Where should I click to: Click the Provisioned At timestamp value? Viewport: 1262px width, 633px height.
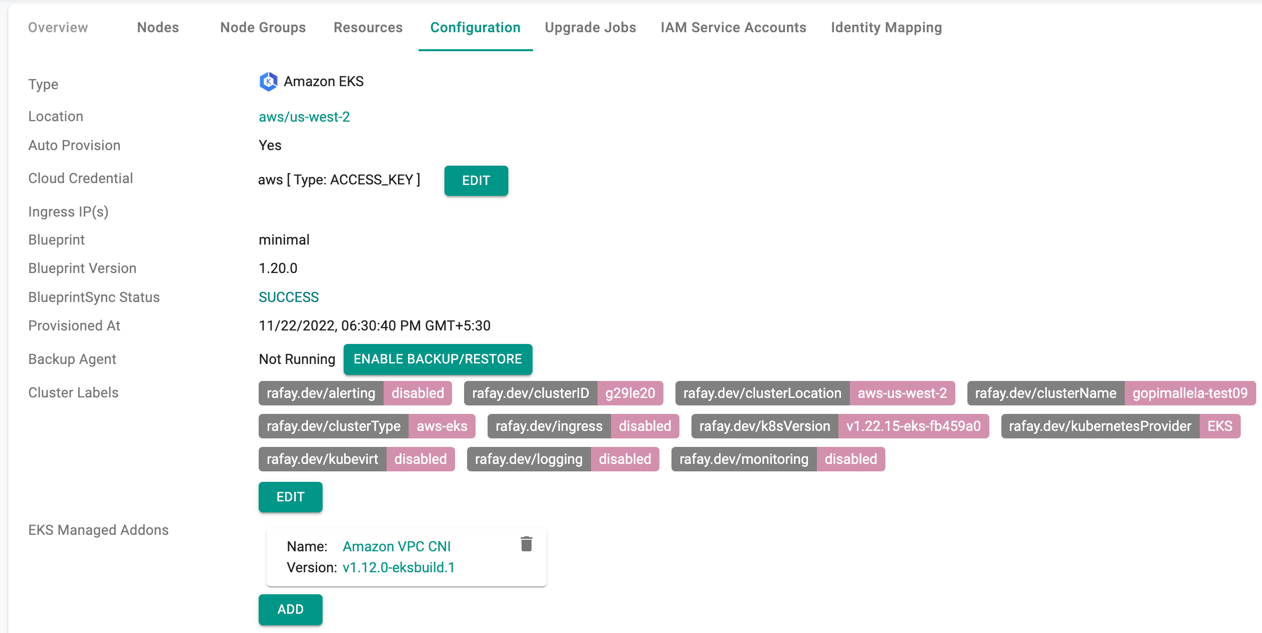[x=374, y=326]
